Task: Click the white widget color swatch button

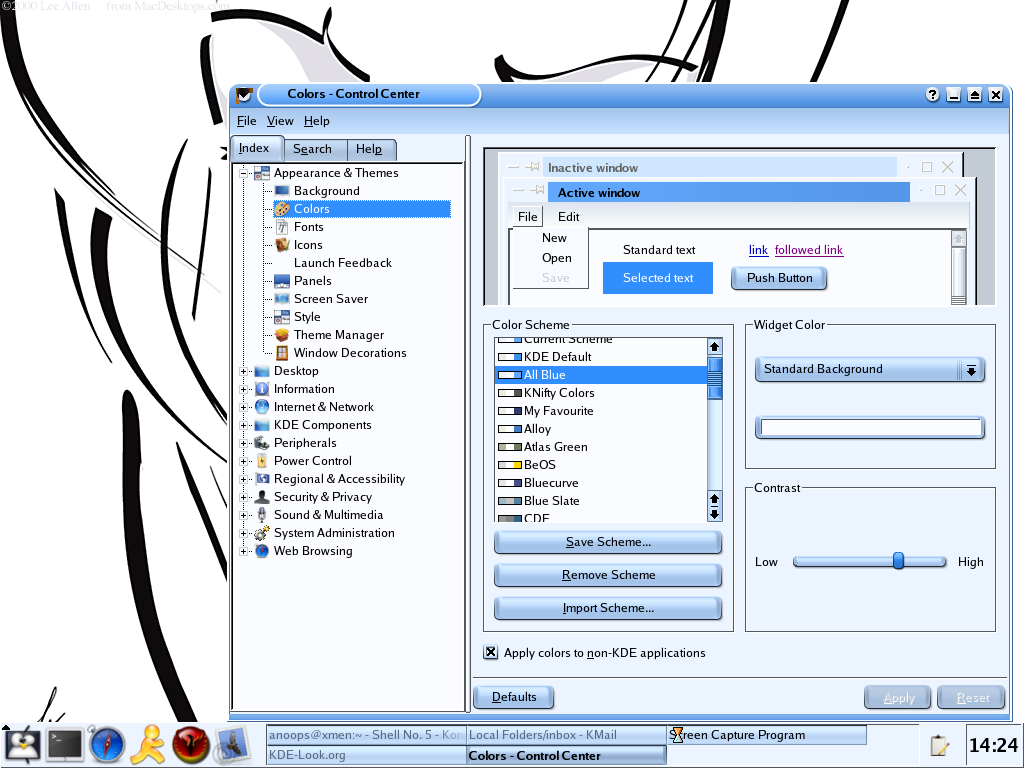Action: pos(871,428)
